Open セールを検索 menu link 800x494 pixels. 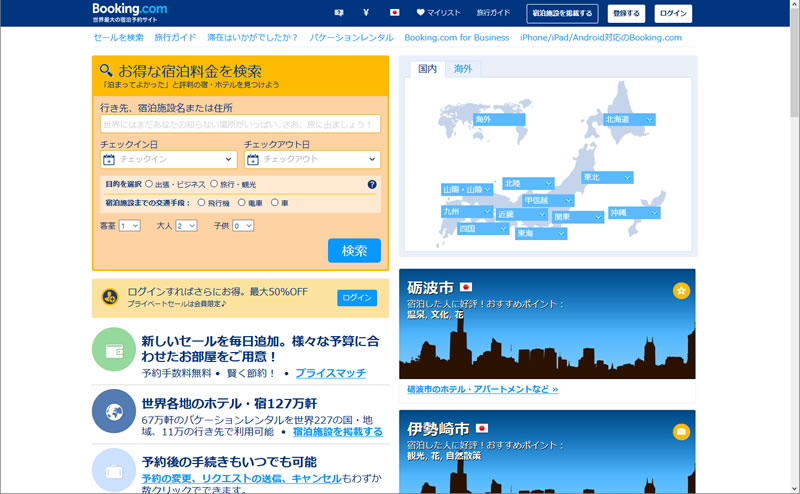pyautogui.click(x=118, y=37)
